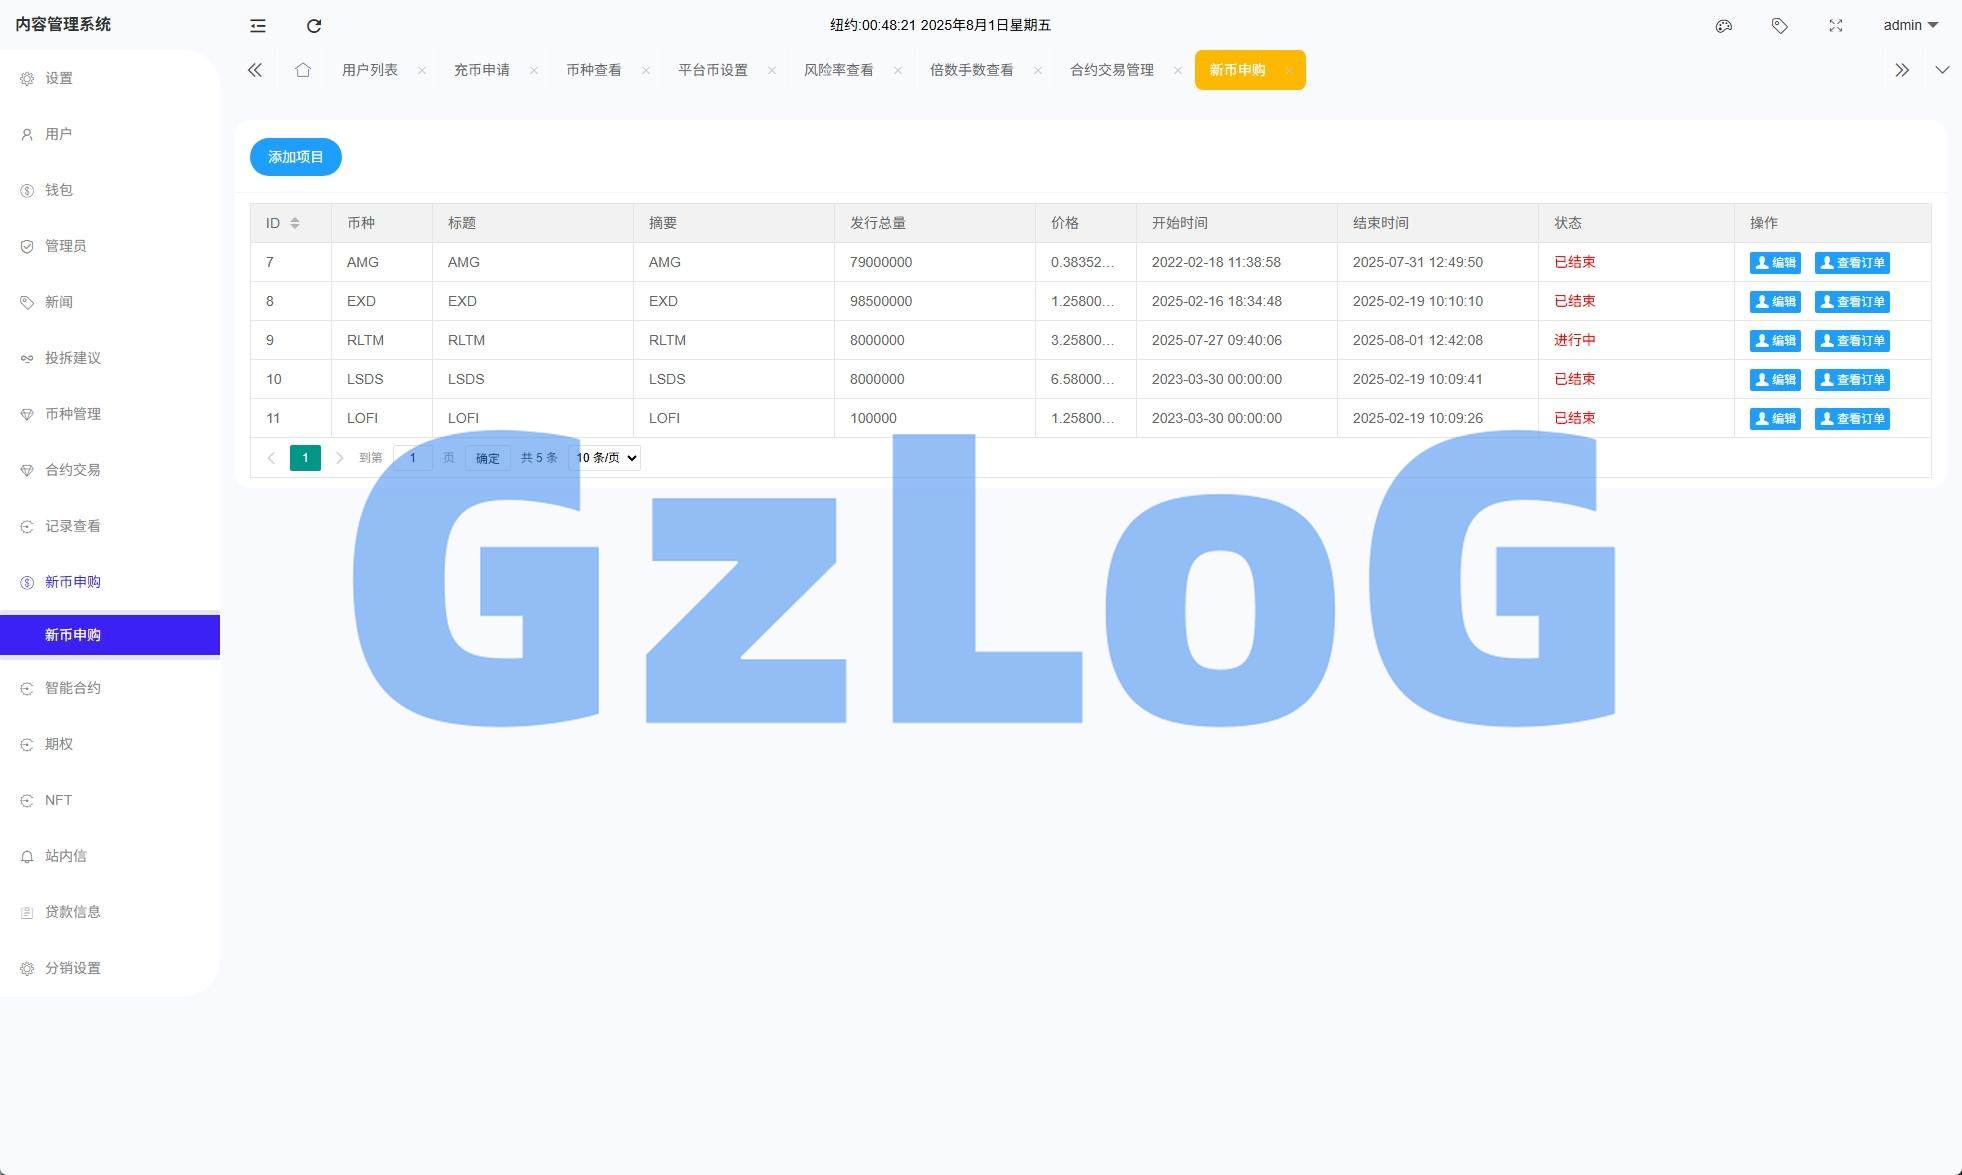Go to home tab icon
Viewport: 1962px width, 1175px height.
click(x=303, y=70)
